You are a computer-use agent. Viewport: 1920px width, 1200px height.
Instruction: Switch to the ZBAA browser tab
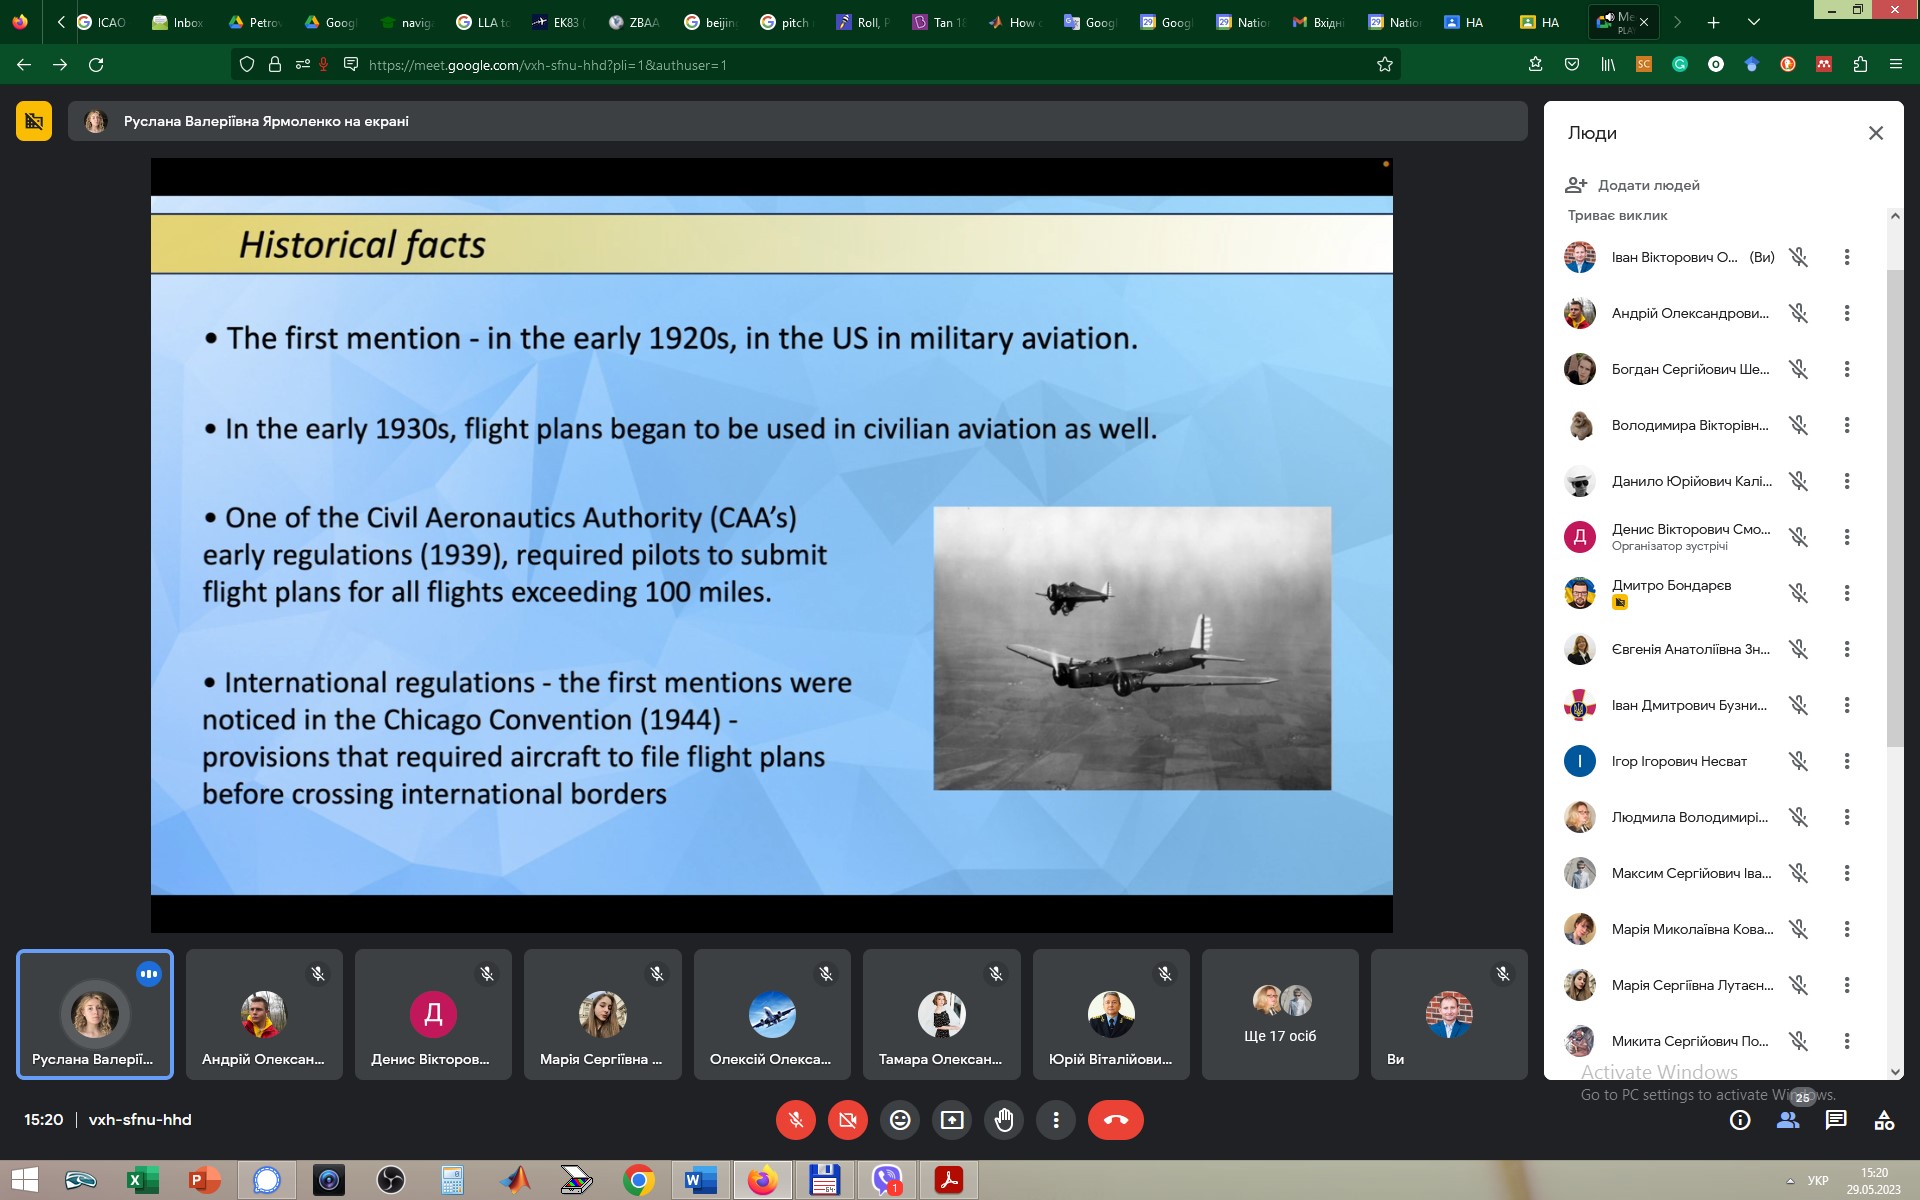634,22
